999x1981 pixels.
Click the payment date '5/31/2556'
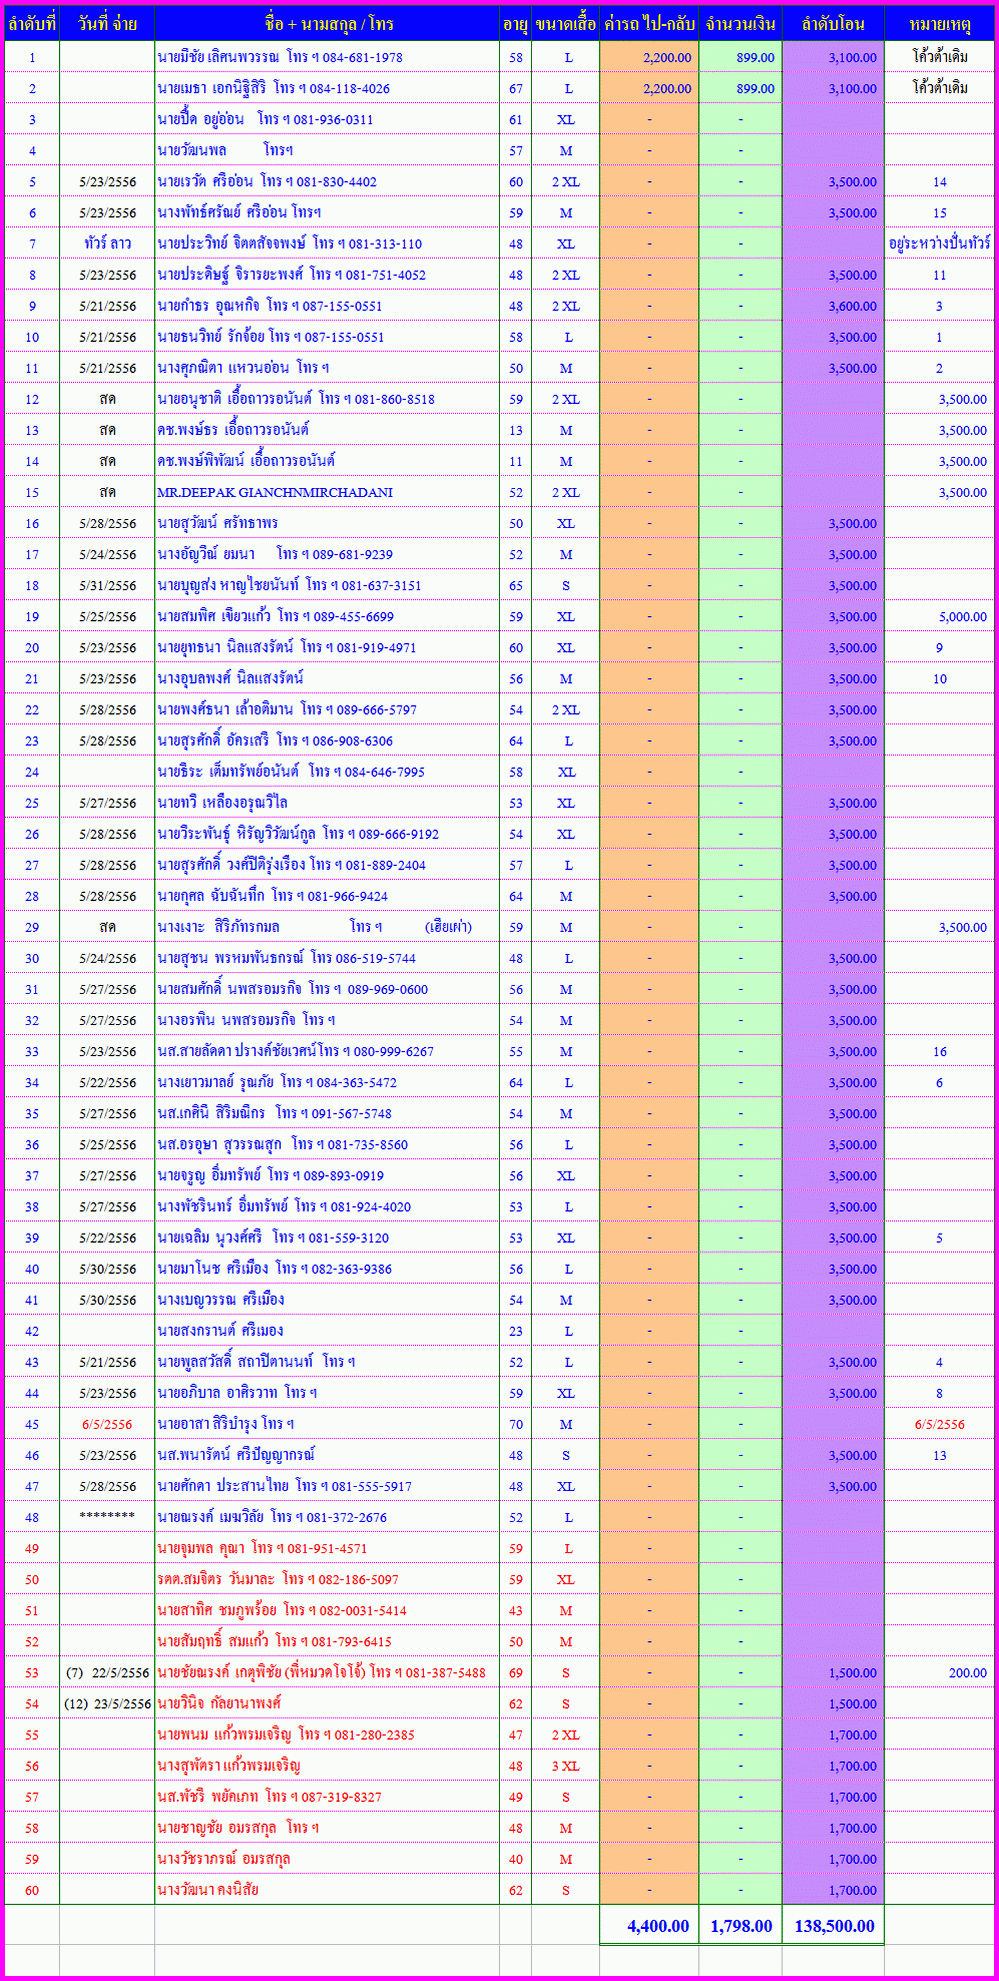[x=107, y=585]
